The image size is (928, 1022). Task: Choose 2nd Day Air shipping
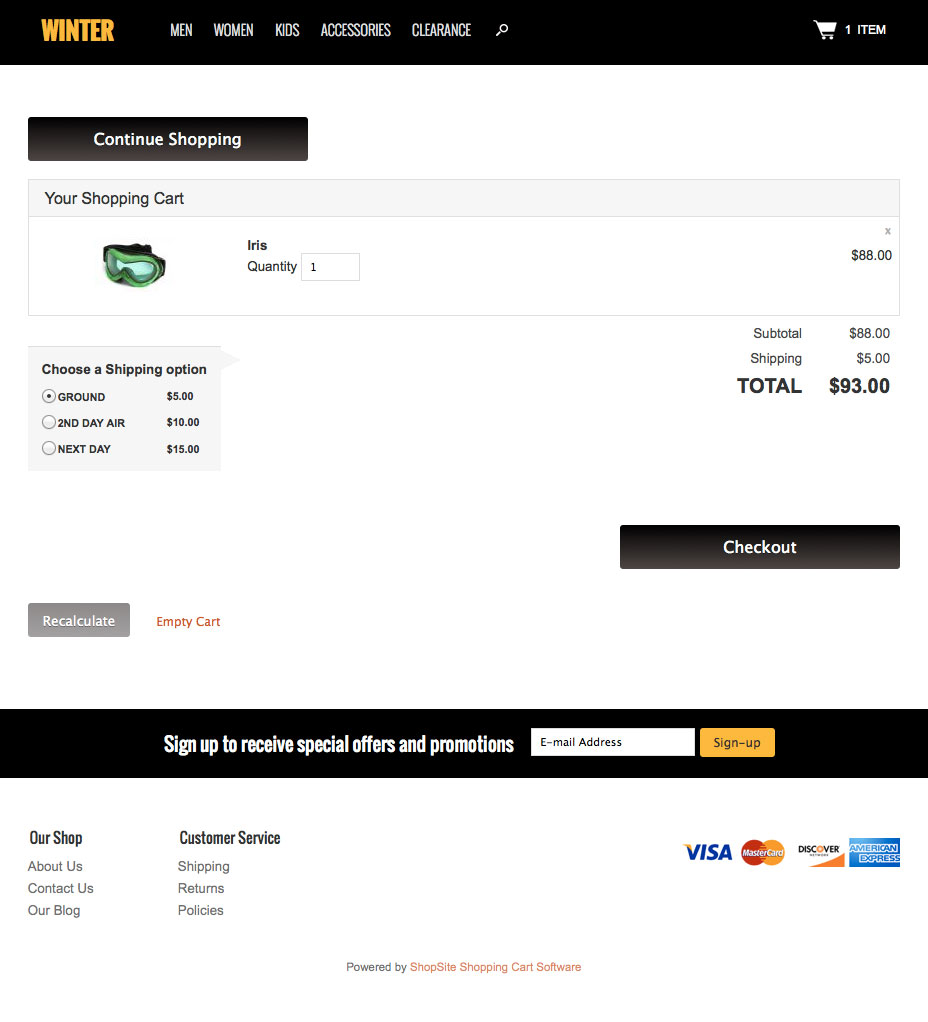pos(49,422)
